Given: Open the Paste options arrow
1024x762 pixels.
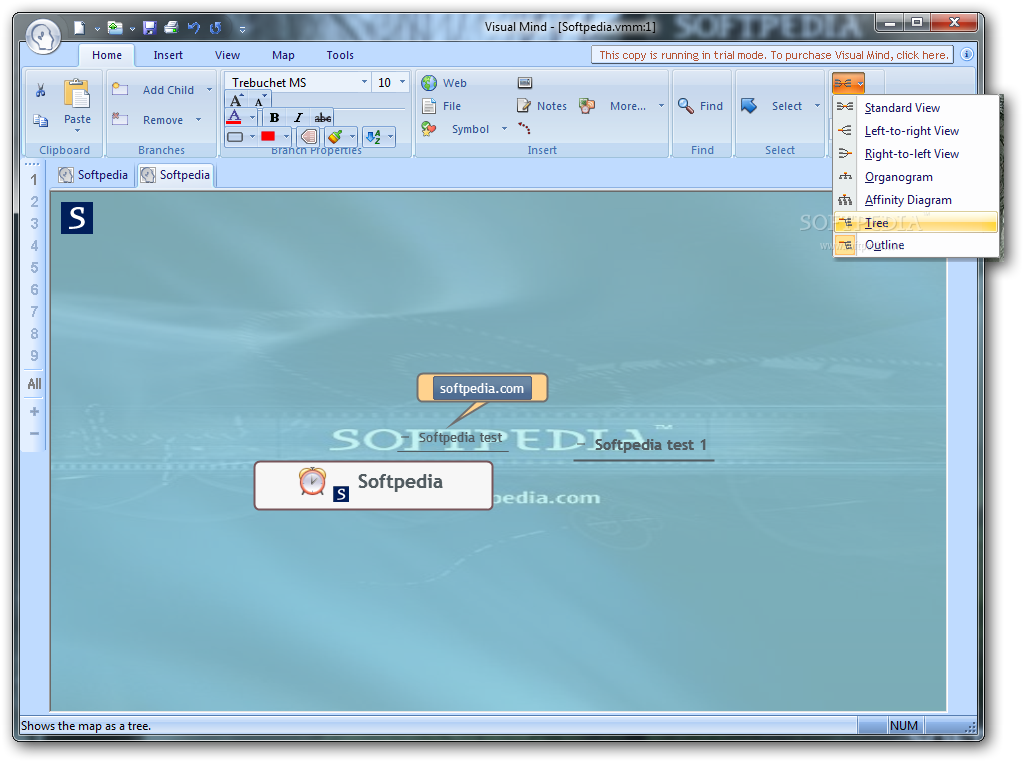Looking at the screenshot, I should click(x=77, y=131).
